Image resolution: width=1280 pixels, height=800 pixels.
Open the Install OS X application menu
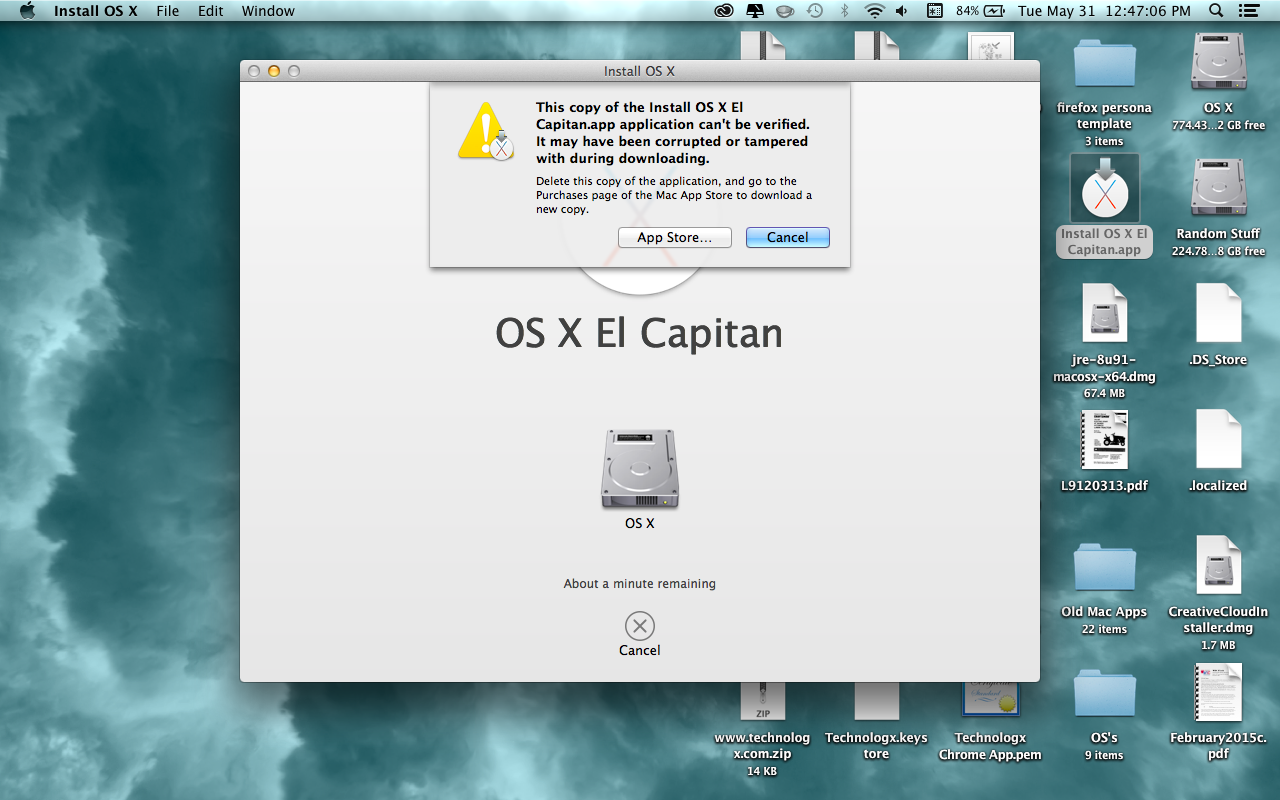coord(96,11)
